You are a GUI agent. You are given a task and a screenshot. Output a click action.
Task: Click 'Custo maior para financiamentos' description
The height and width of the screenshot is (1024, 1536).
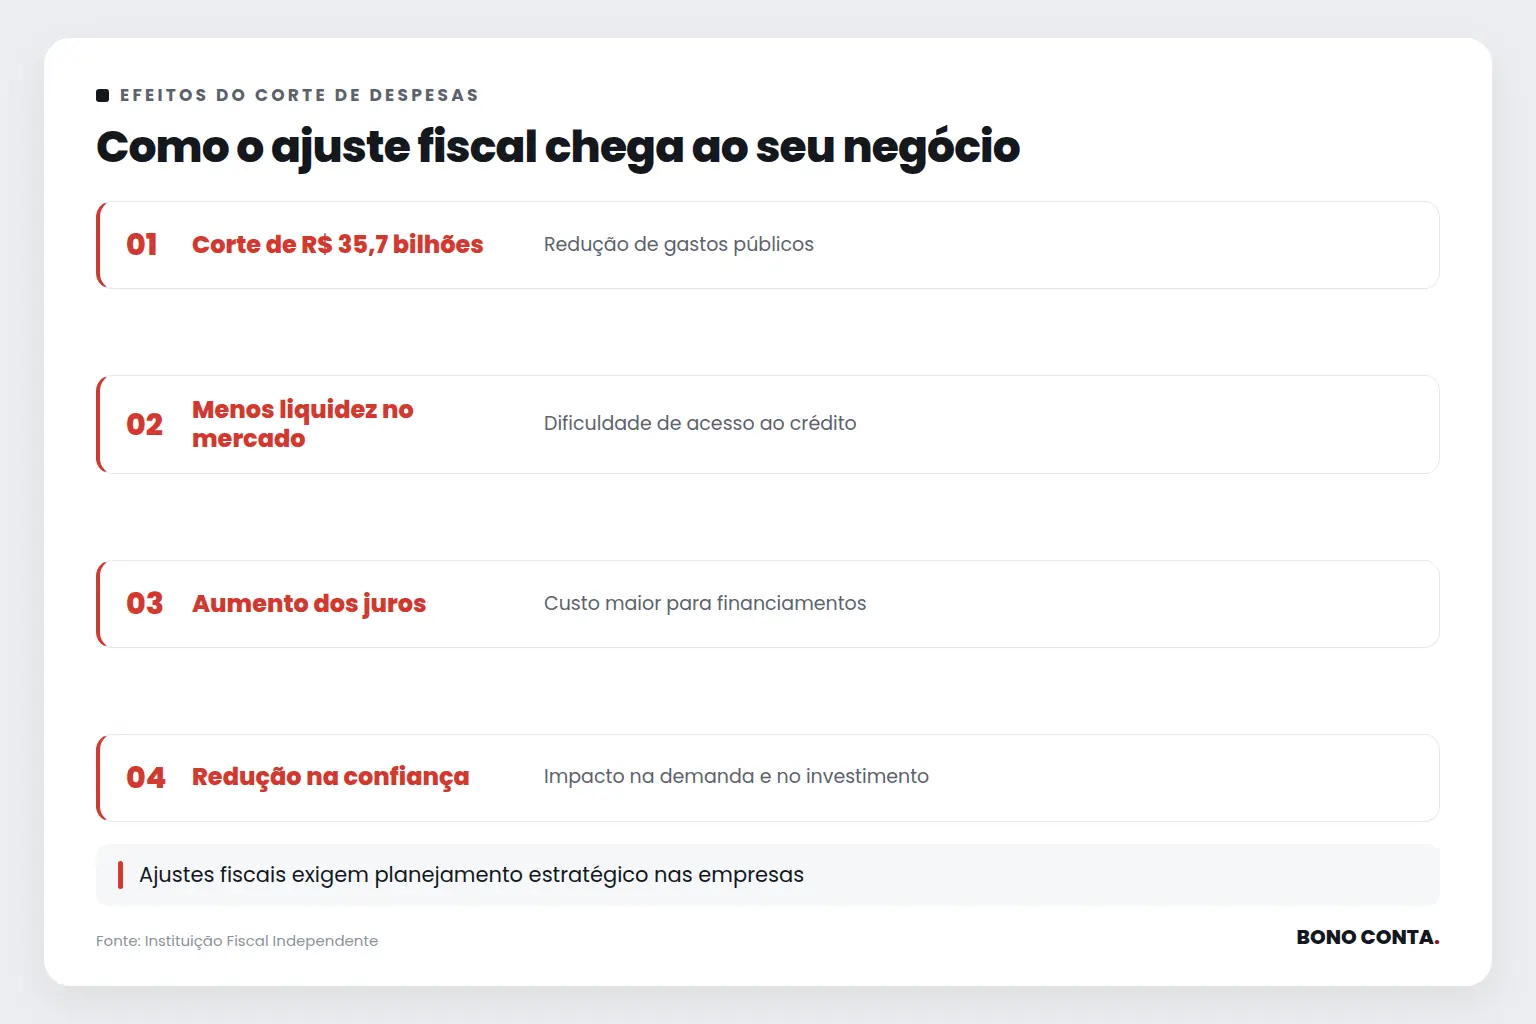[705, 604]
